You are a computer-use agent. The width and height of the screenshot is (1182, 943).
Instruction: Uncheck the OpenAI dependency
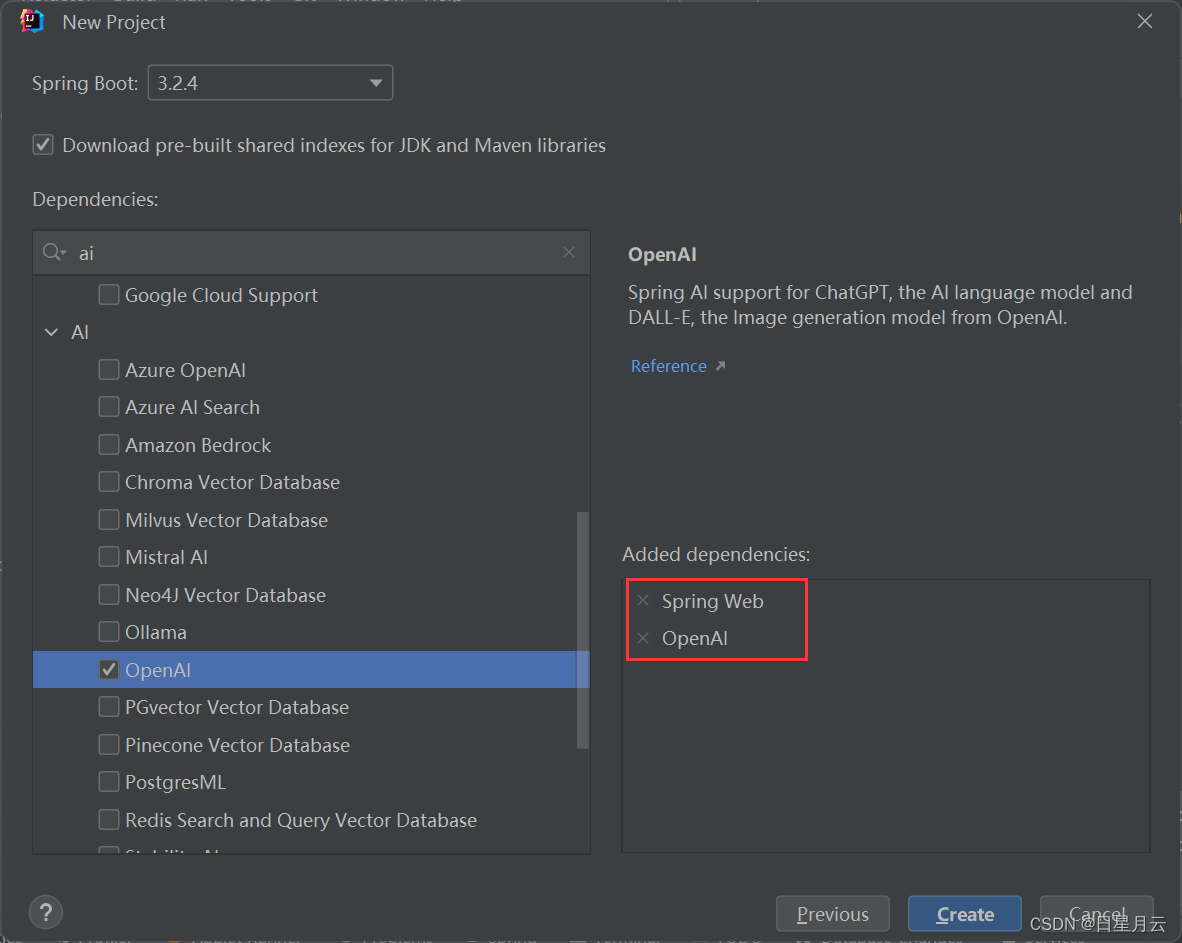point(109,669)
